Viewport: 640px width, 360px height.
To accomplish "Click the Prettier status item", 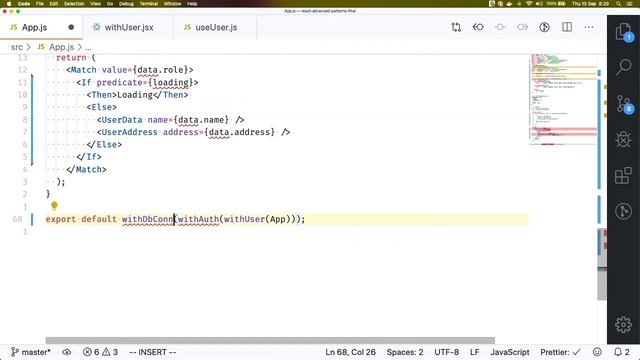I will click(560, 352).
